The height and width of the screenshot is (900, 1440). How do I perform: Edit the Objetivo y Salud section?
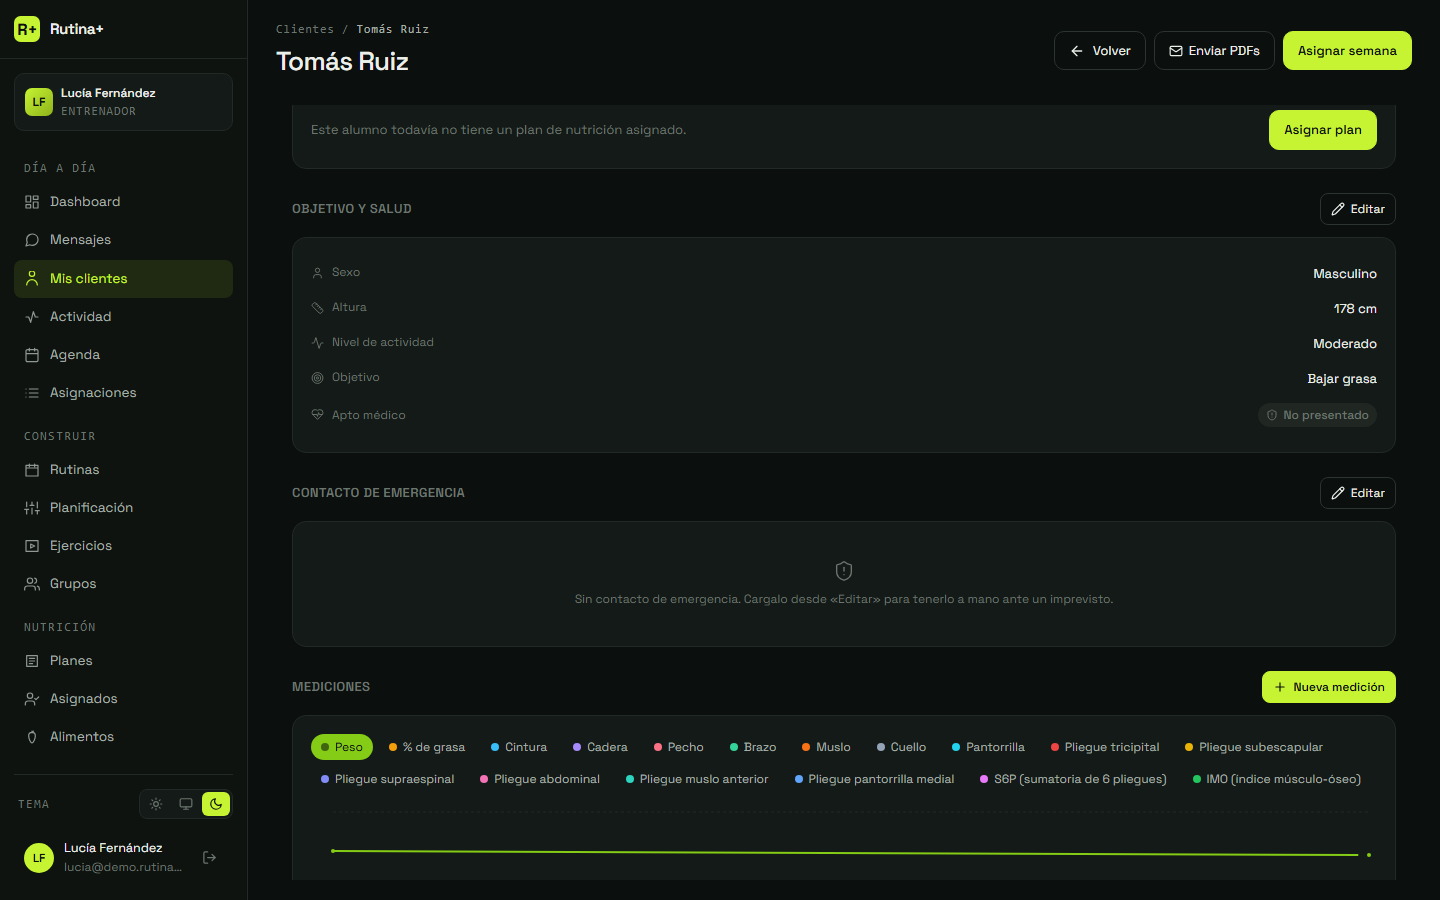click(1358, 209)
